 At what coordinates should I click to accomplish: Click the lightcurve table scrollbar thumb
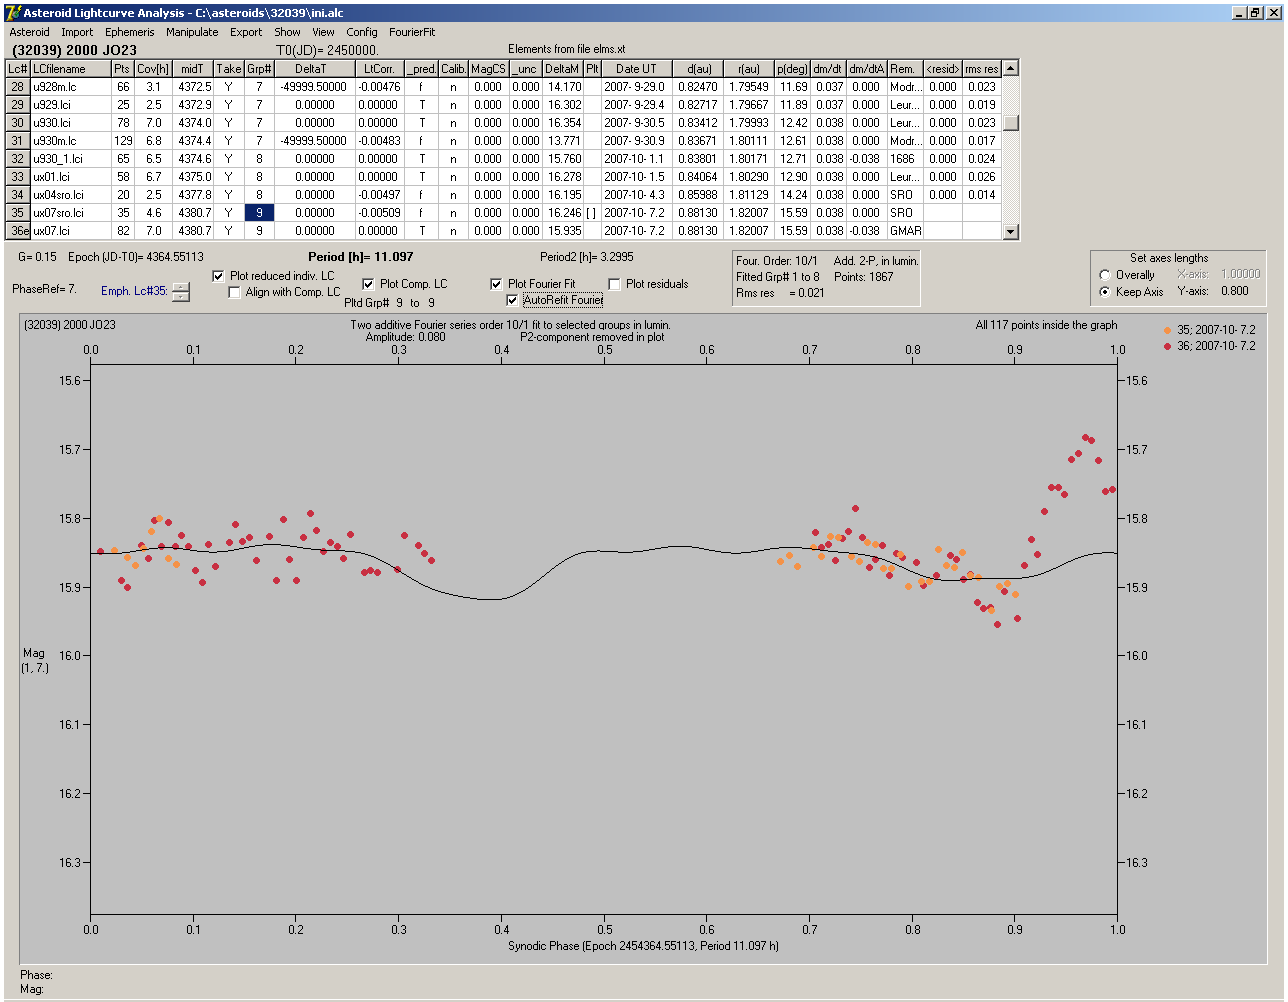1011,123
